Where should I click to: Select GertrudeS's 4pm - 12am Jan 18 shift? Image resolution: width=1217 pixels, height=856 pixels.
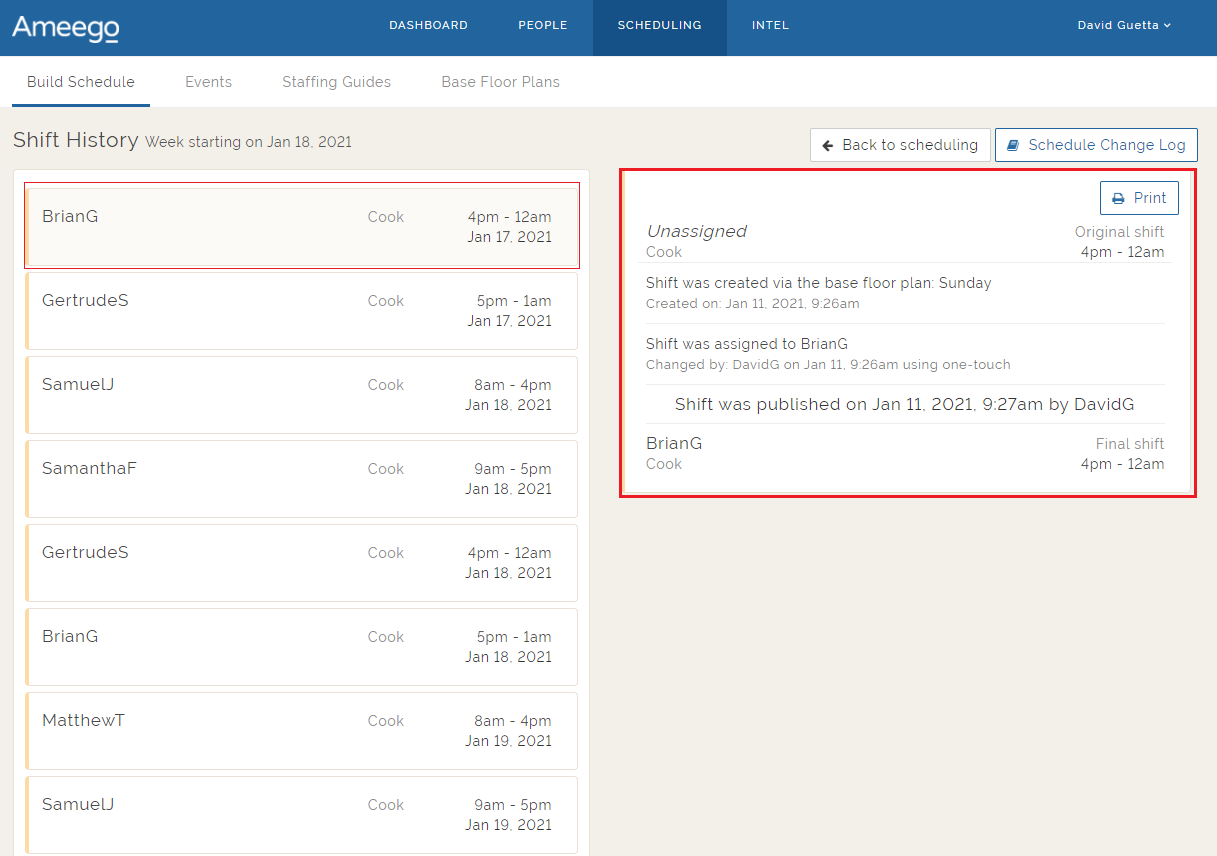[301, 563]
